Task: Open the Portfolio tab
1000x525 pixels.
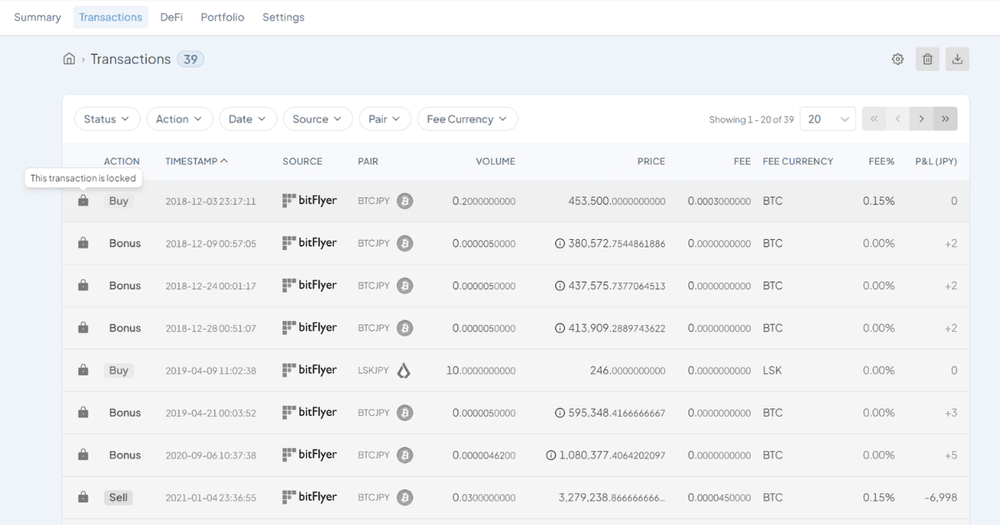Action: click(222, 17)
